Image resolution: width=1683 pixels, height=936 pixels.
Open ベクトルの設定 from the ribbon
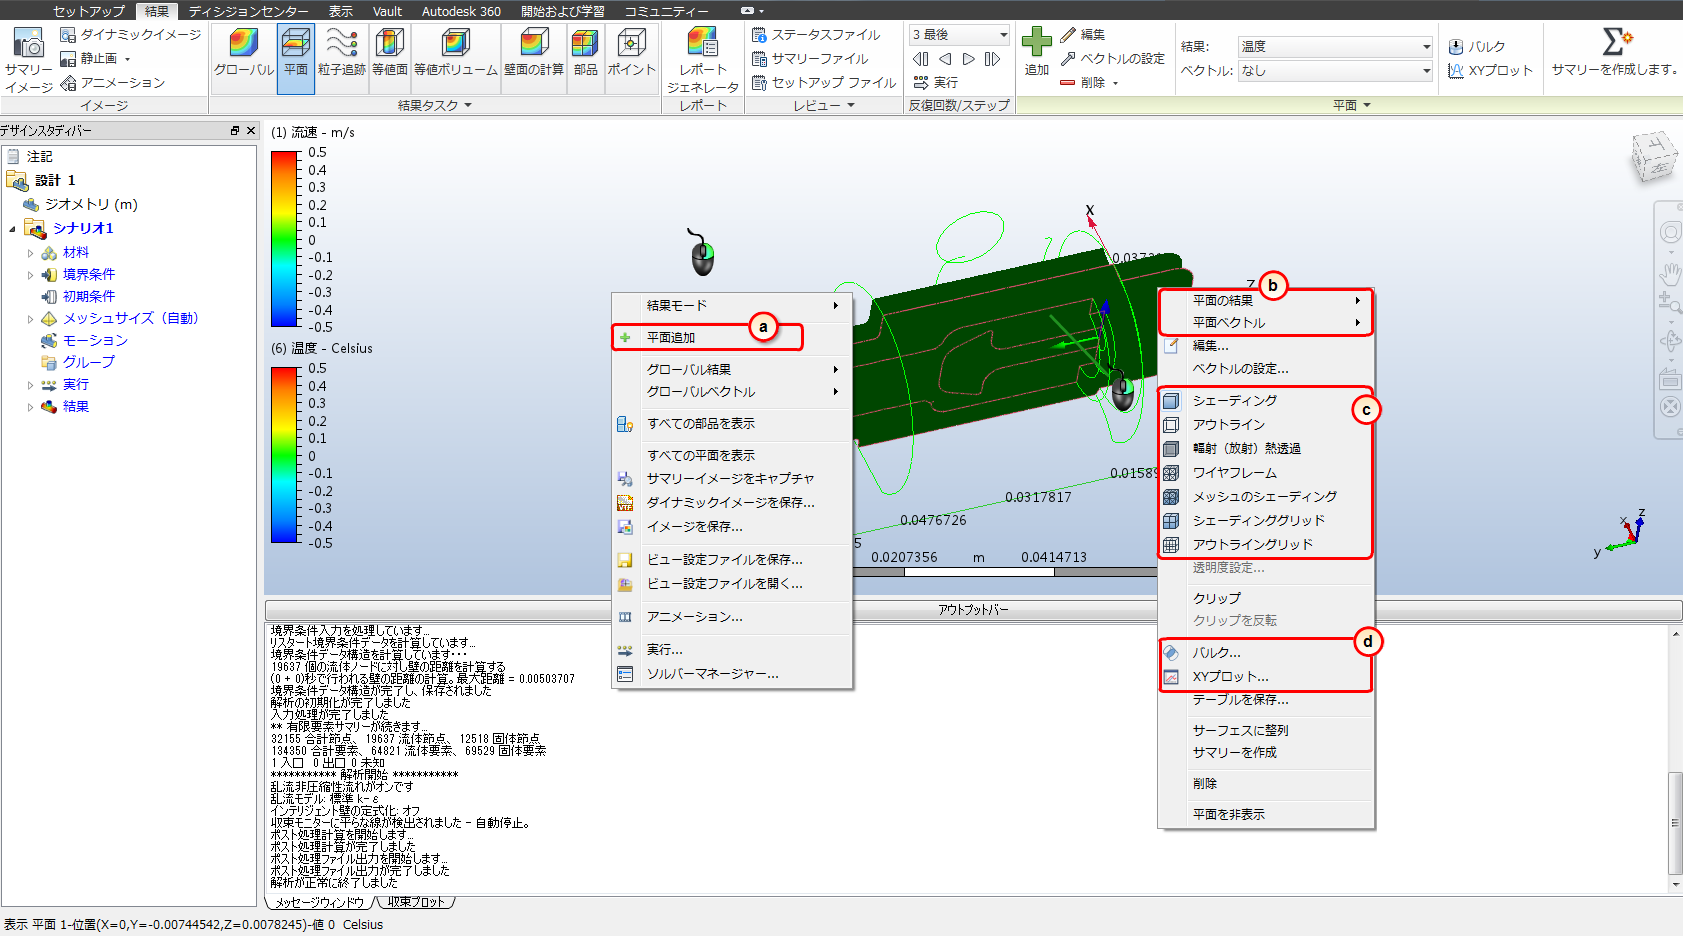click(x=1113, y=59)
